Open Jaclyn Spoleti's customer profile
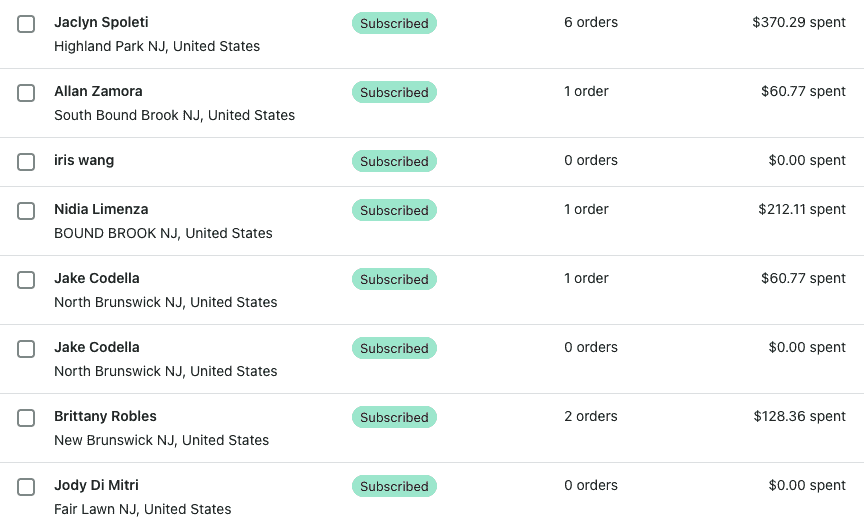This screenshot has height=531, width=864. (x=101, y=22)
